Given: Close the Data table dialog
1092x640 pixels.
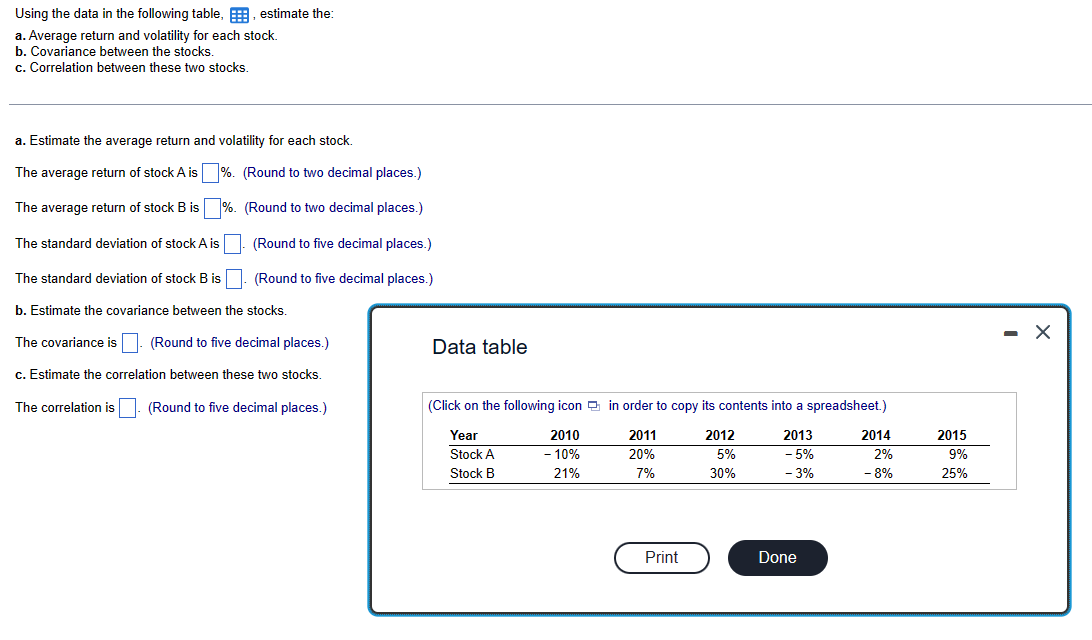Looking at the screenshot, I should (x=1042, y=331).
